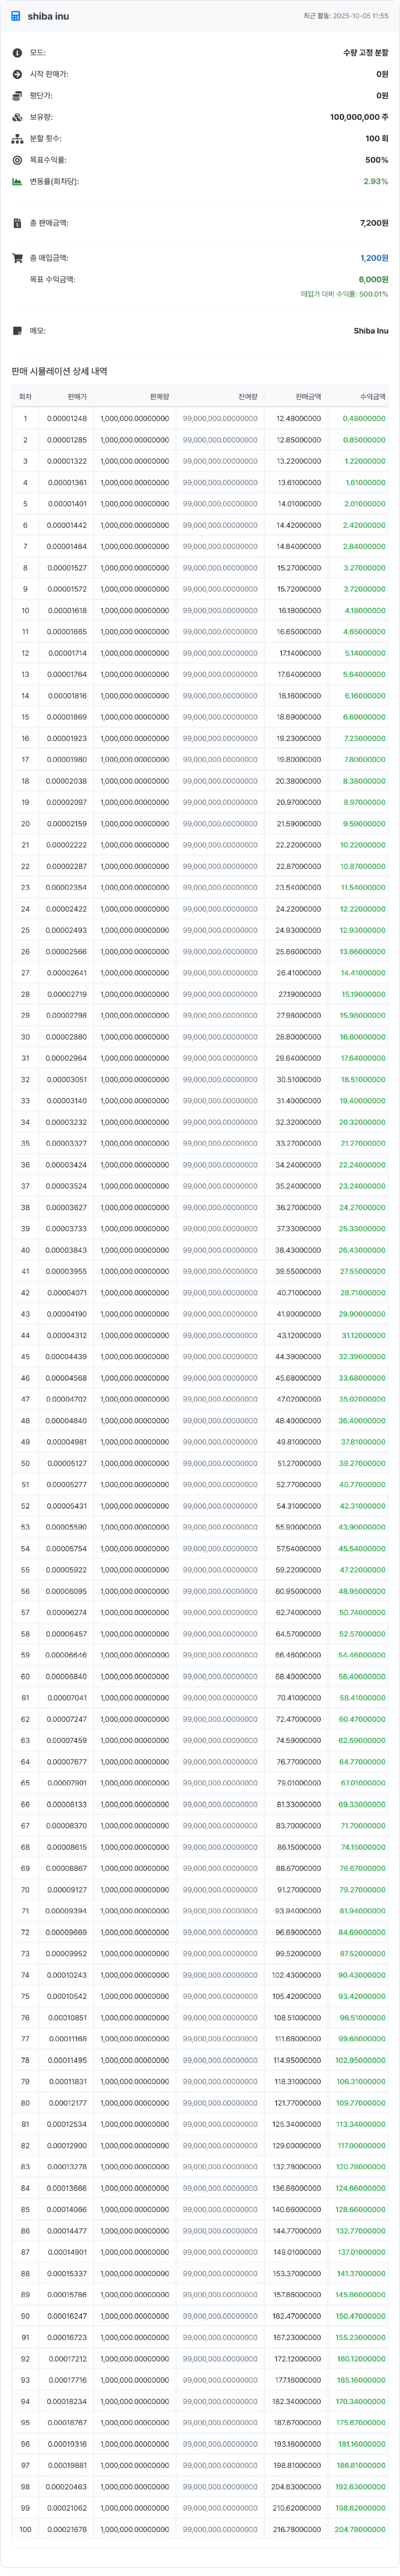400x2576 pixels.
Task: Click the stacked coins icon beside 평단가
Action: [17, 96]
